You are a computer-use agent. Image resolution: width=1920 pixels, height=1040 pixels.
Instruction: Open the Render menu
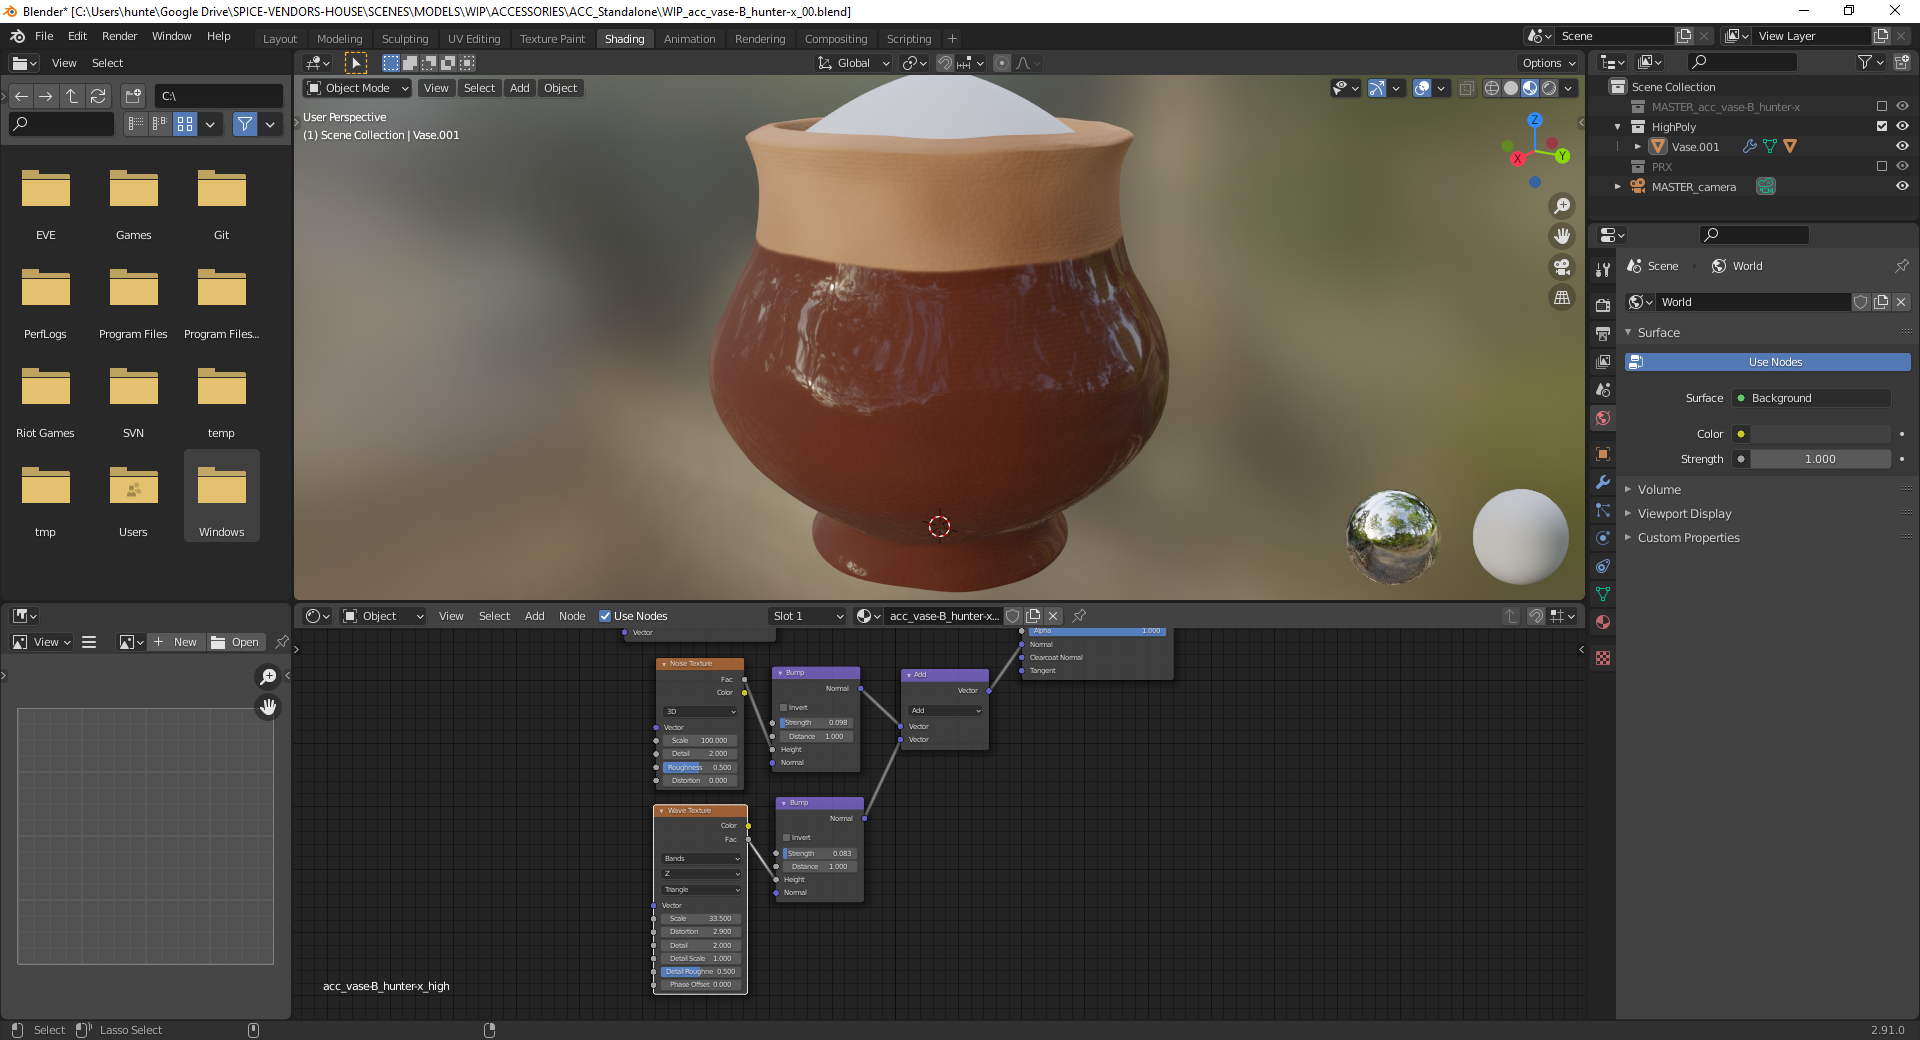(119, 36)
